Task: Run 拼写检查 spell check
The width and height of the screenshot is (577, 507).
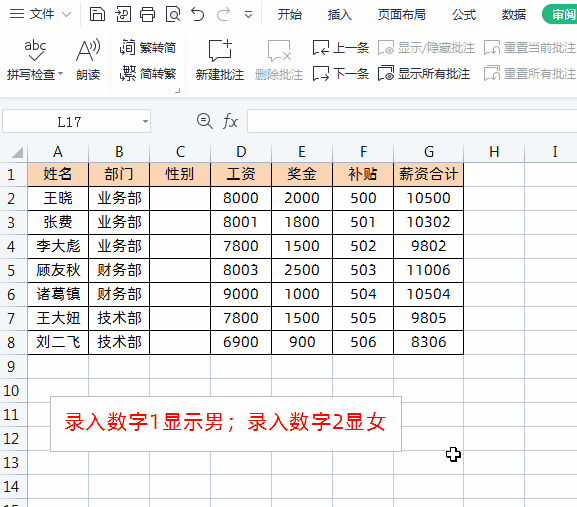Action: (35, 59)
